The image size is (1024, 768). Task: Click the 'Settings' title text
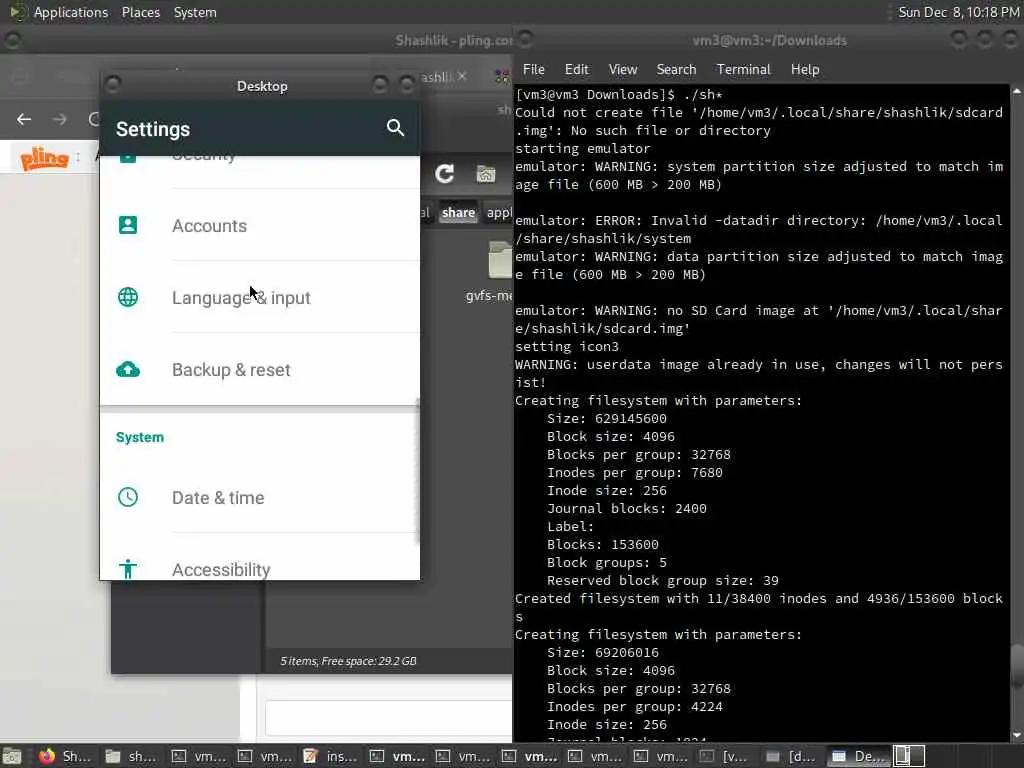pyautogui.click(x=153, y=129)
